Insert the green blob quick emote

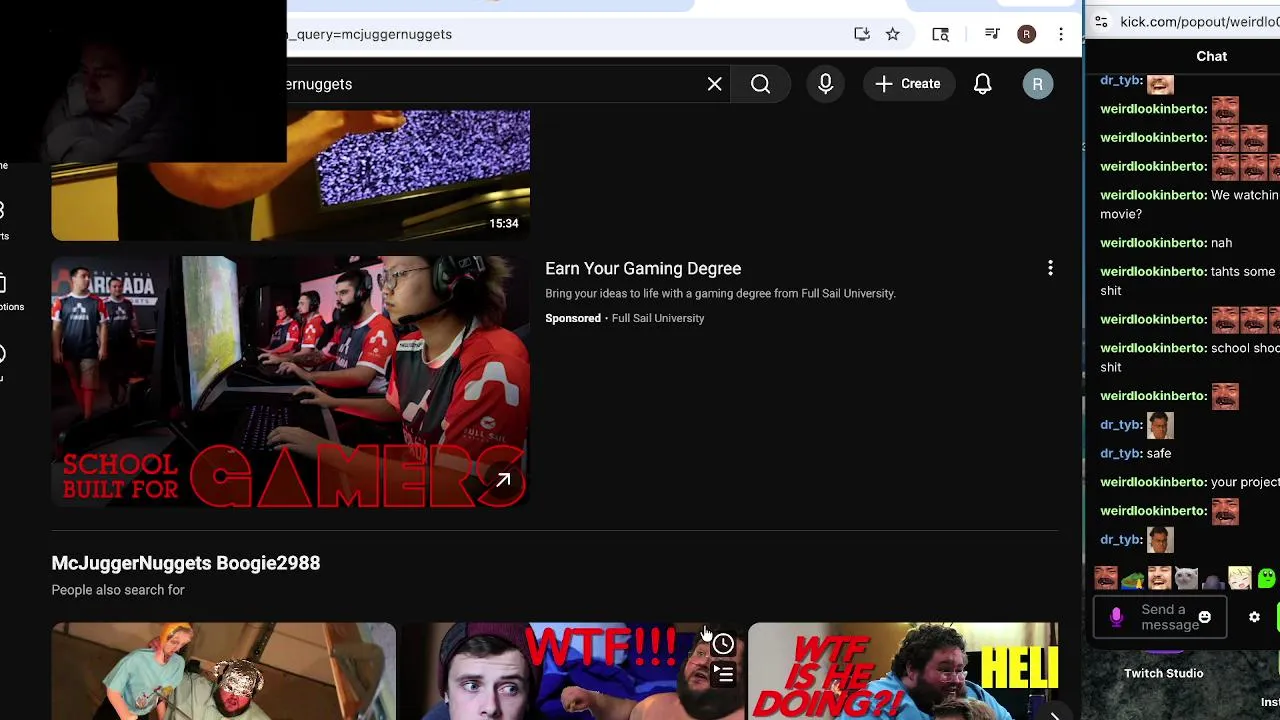click(1267, 578)
